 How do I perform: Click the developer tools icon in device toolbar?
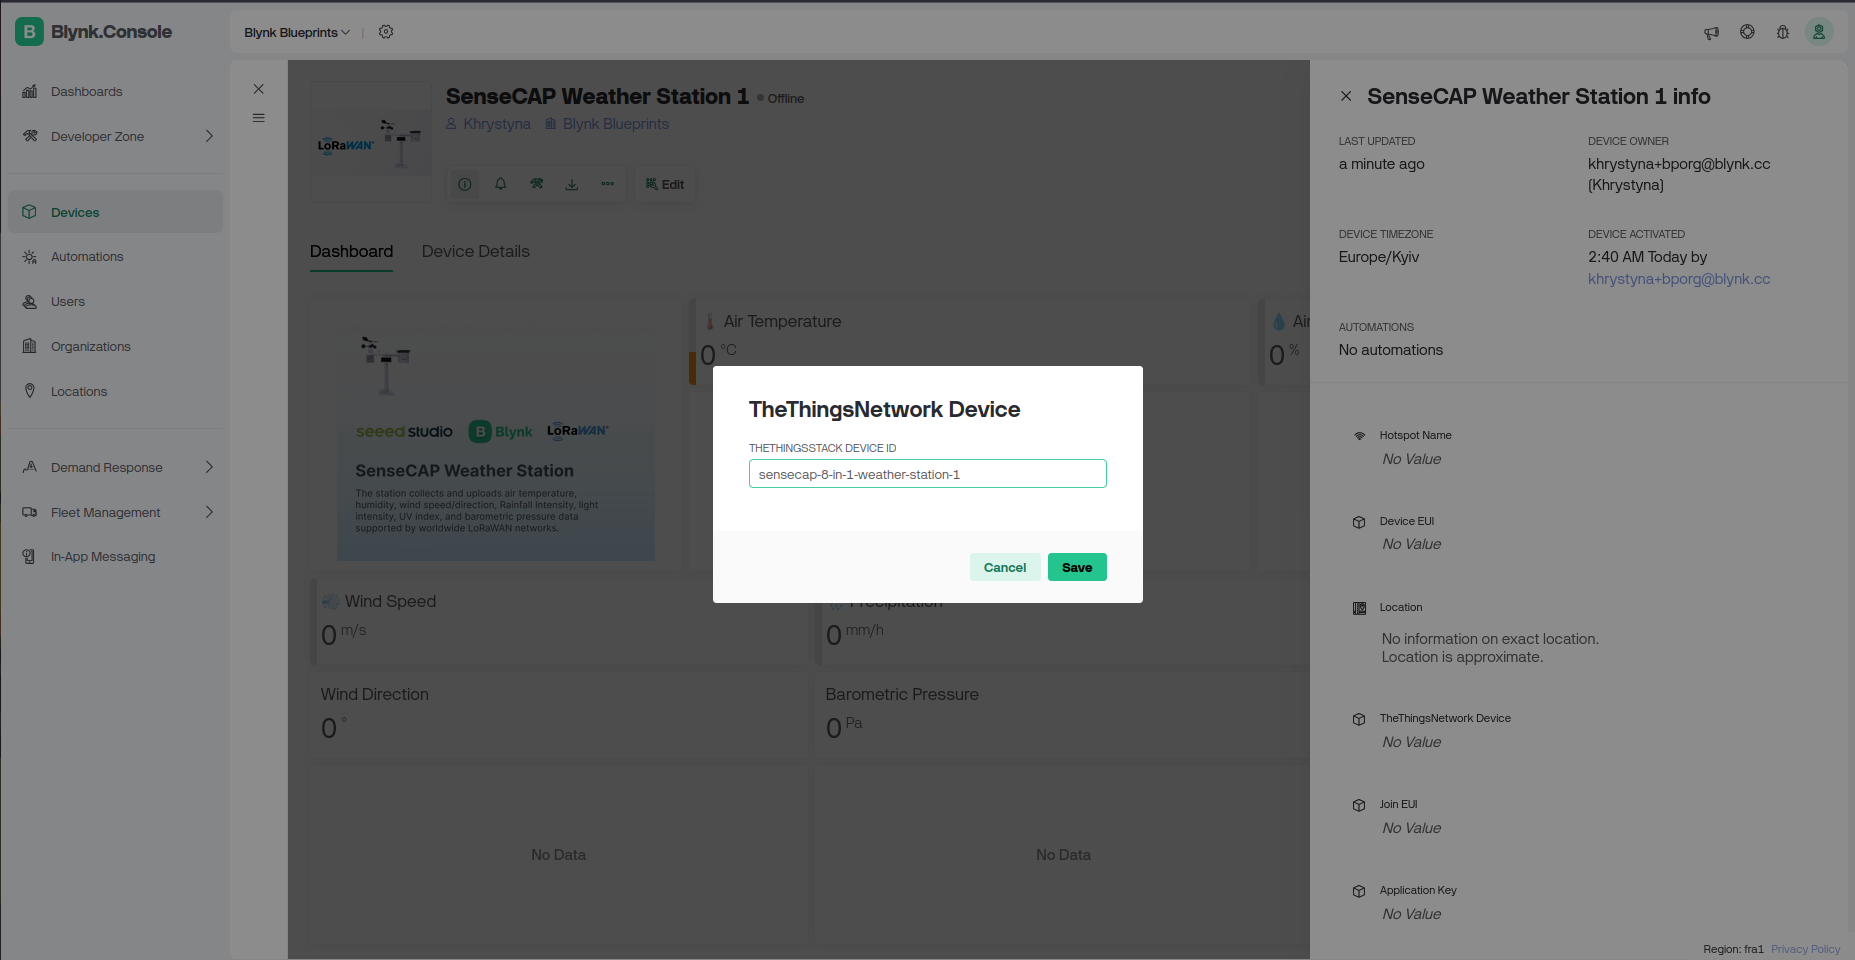point(537,184)
